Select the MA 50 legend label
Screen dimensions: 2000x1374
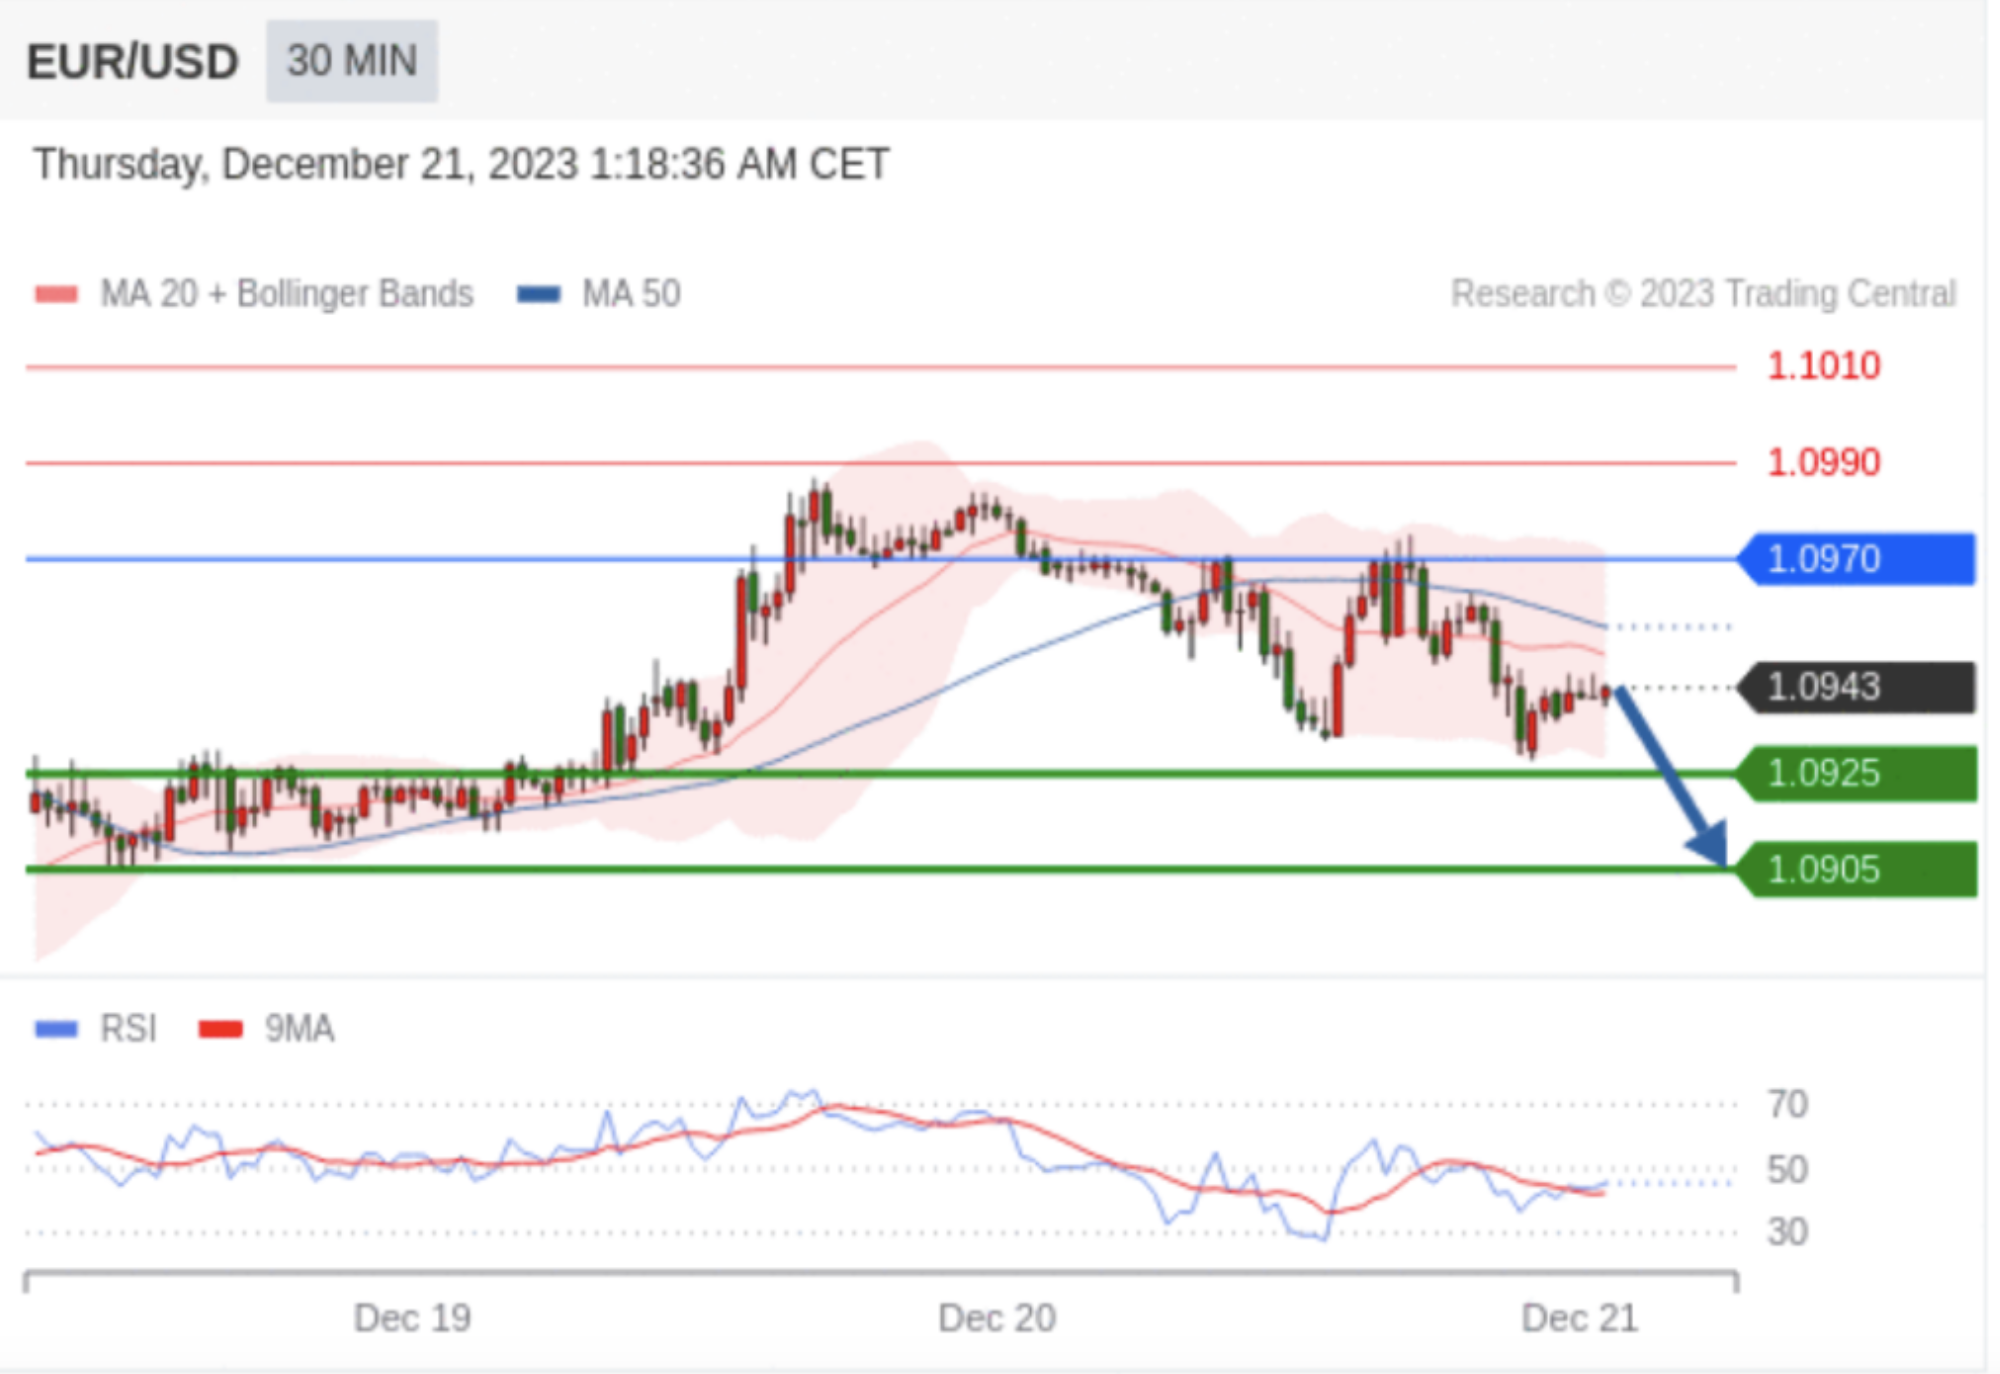point(632,294)
